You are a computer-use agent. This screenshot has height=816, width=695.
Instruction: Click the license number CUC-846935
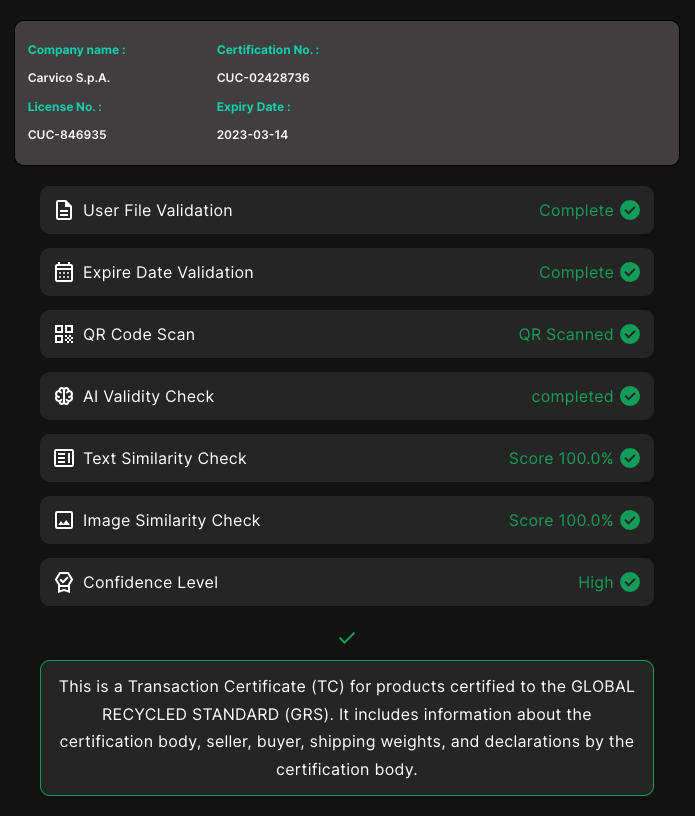pyautogui.click(x=67, y=135)
